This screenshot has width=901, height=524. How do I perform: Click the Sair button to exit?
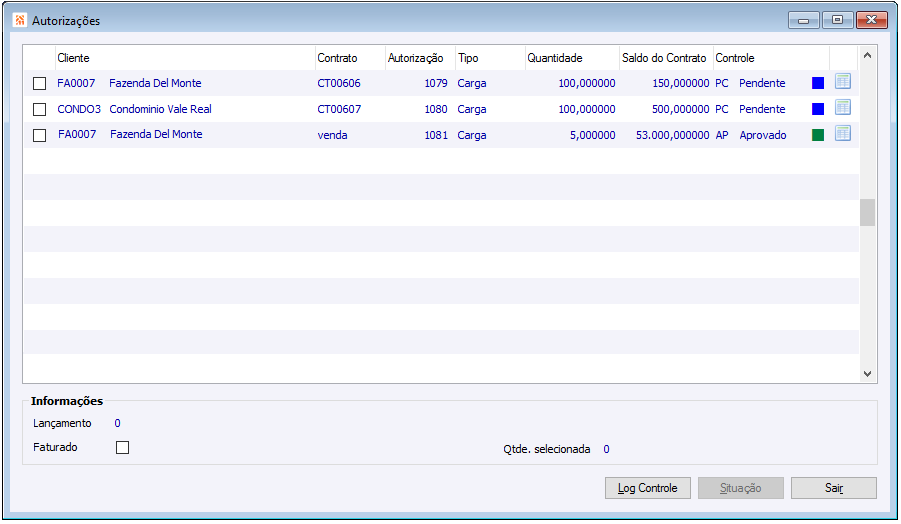[x=834, y=488]
